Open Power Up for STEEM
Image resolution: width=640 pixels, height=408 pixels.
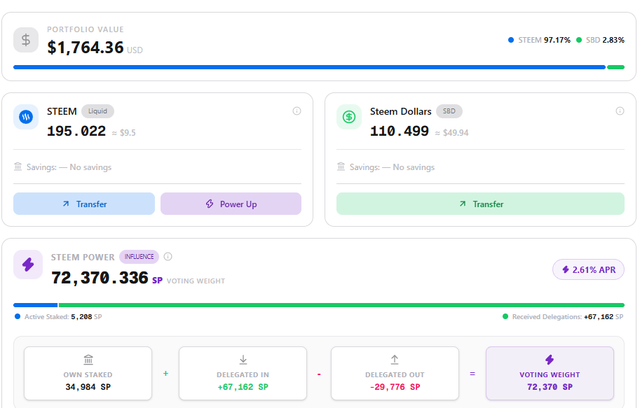tap(231, 204)
